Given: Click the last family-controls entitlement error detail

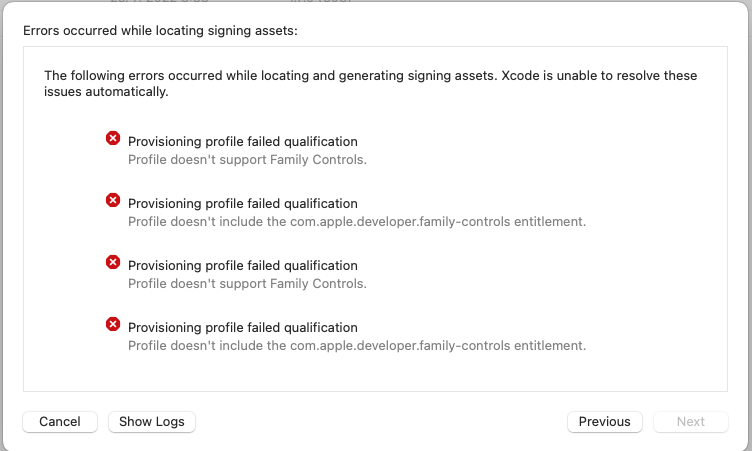Looking at the screenshot, I should tap(356, 345).
